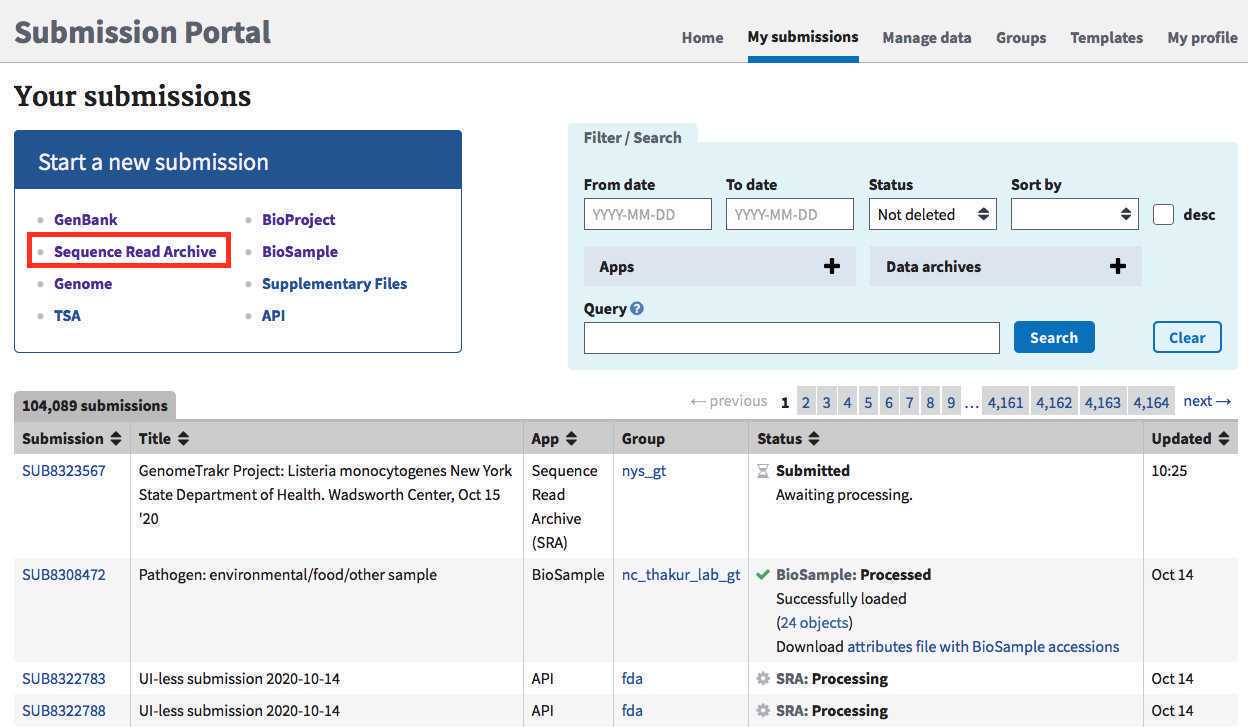The image size is (1248, 727).
Task: Open My profile tab
Action: [1202, 38]
